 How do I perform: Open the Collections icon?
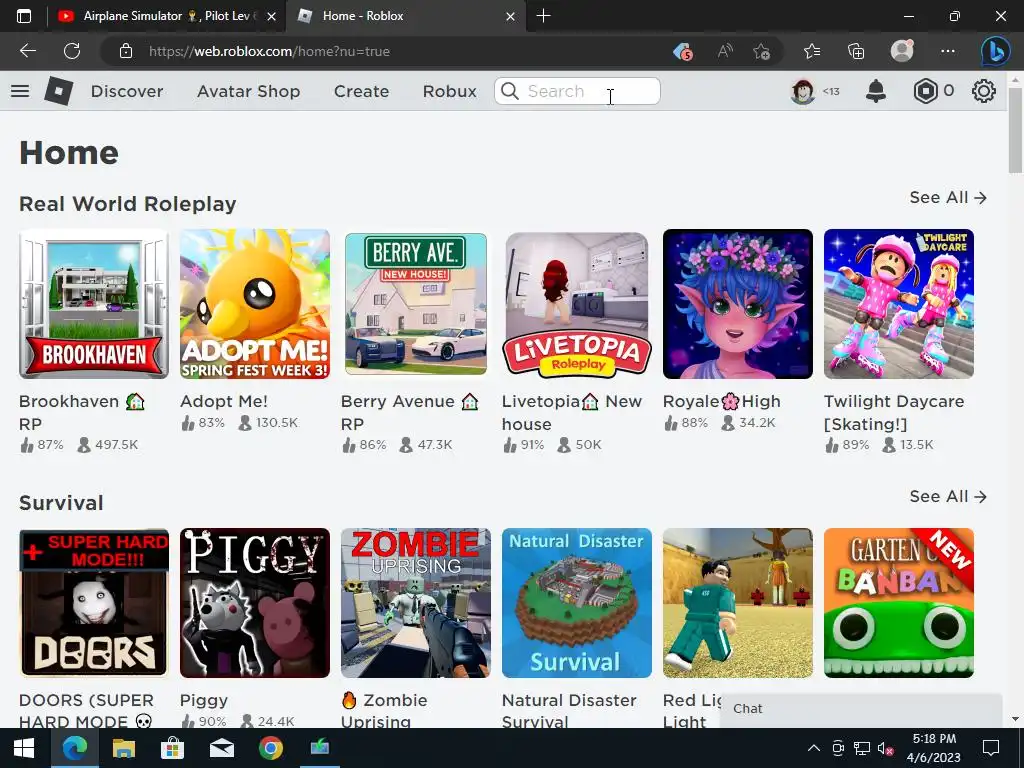[x=856, y=51]
